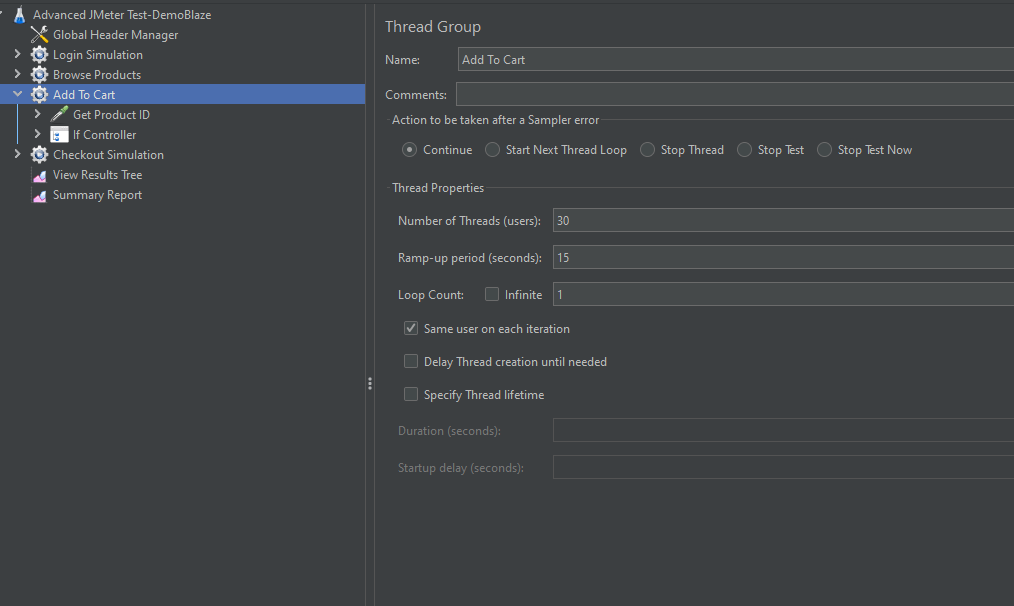Click the If Controller icon
The height and width of the screenshot is (606, 1014).
click(x=59, y=135)
